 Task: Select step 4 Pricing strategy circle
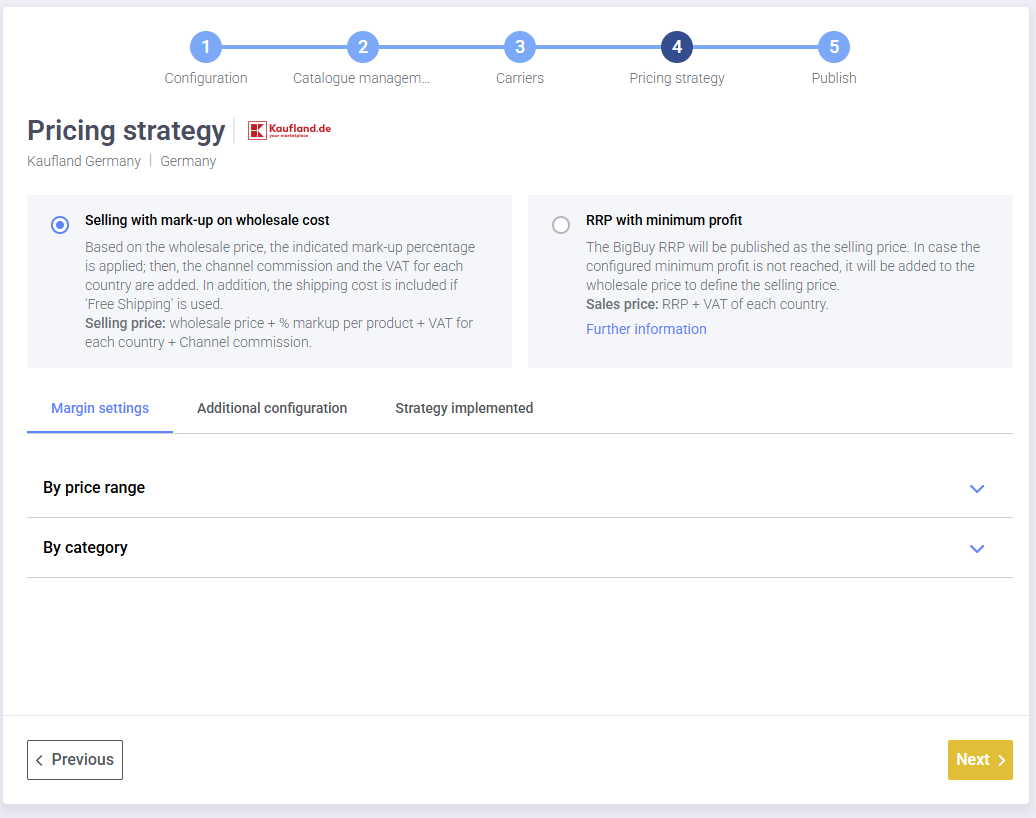(677, 47)
